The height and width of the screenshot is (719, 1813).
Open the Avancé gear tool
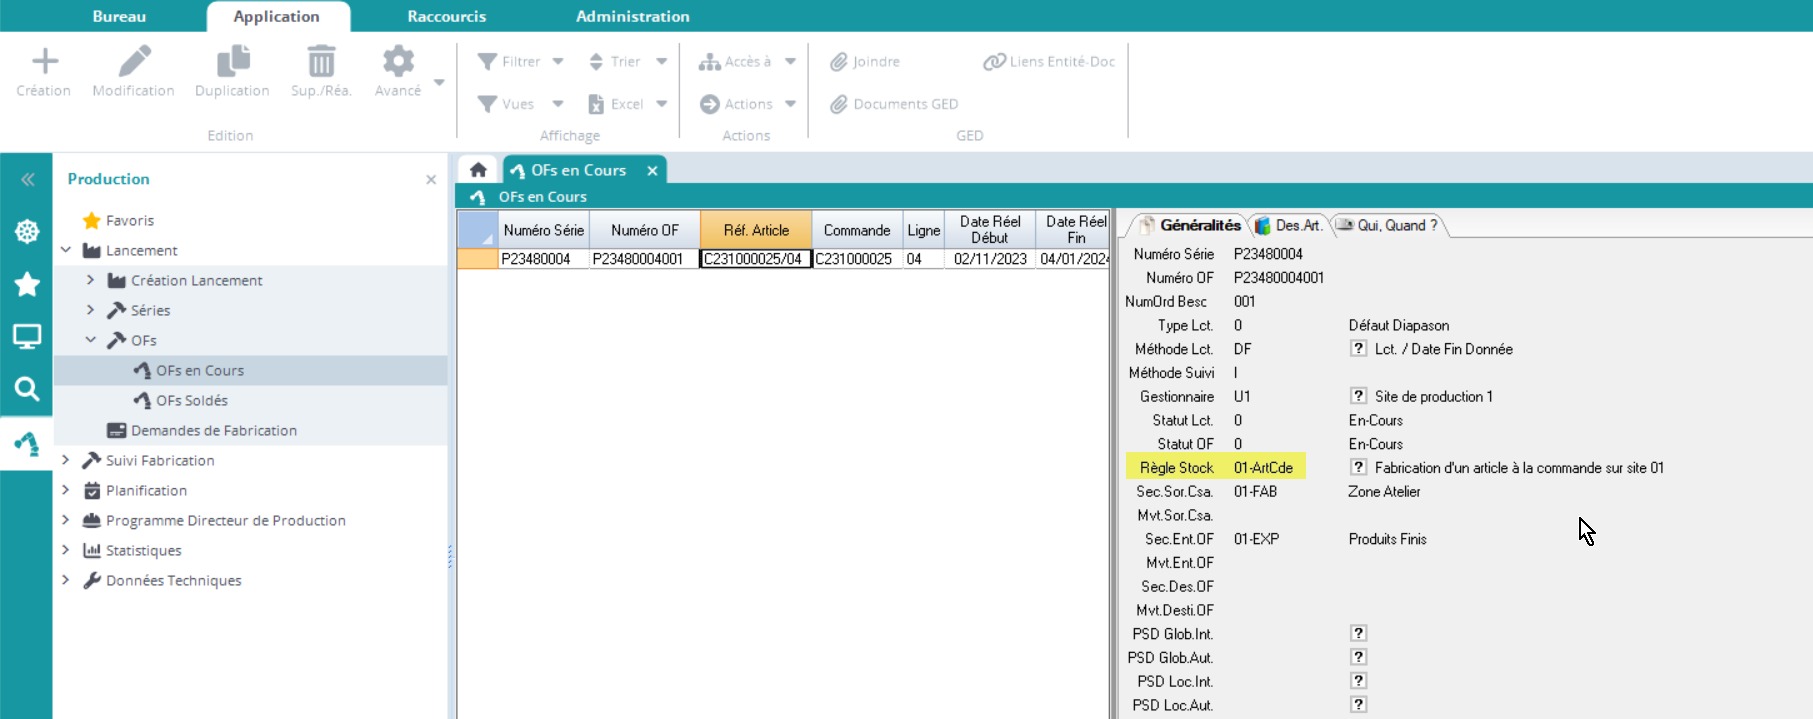398,62
